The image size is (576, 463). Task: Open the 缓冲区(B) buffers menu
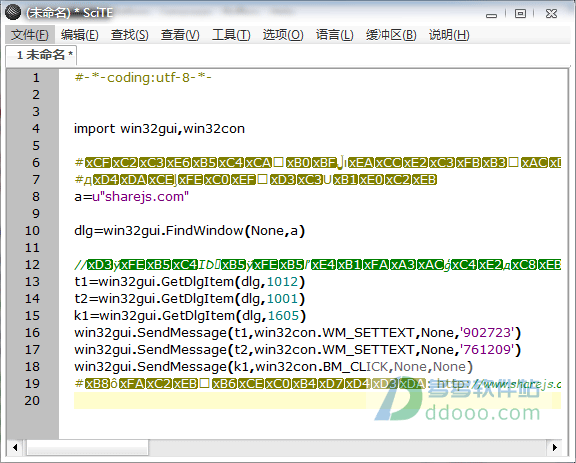[391, 35]
